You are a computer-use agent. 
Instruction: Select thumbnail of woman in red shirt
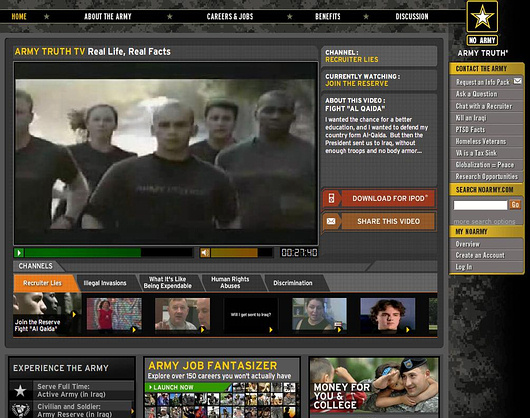pyautogui.click(x=114, y=314)
